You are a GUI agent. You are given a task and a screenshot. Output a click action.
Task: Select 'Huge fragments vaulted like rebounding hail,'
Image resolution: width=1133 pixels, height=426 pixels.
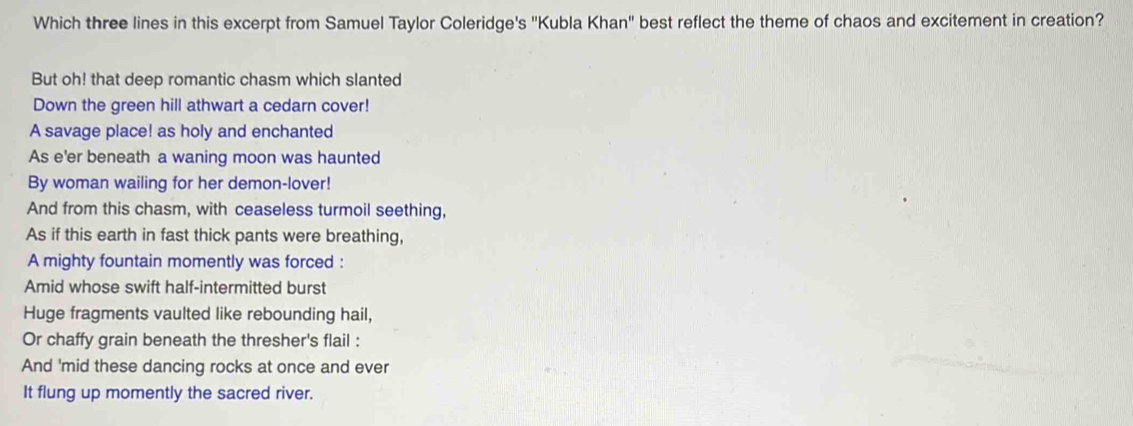(x=199, y=314)
